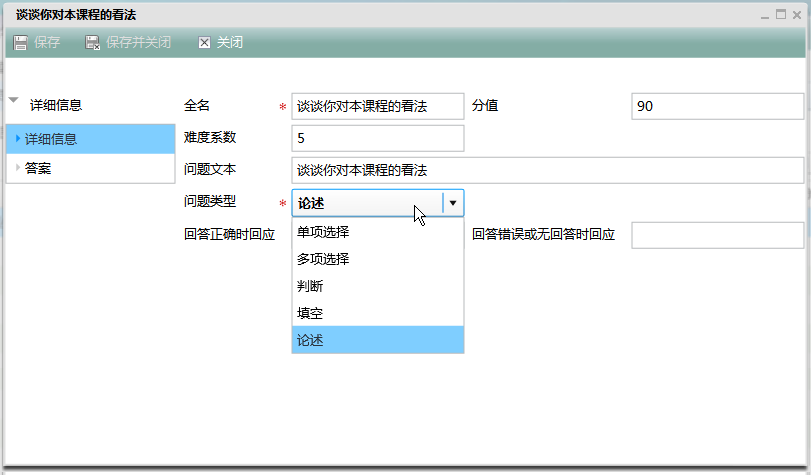Click the 详细信息 section heading text
The image size is (811, 475).
56,105
